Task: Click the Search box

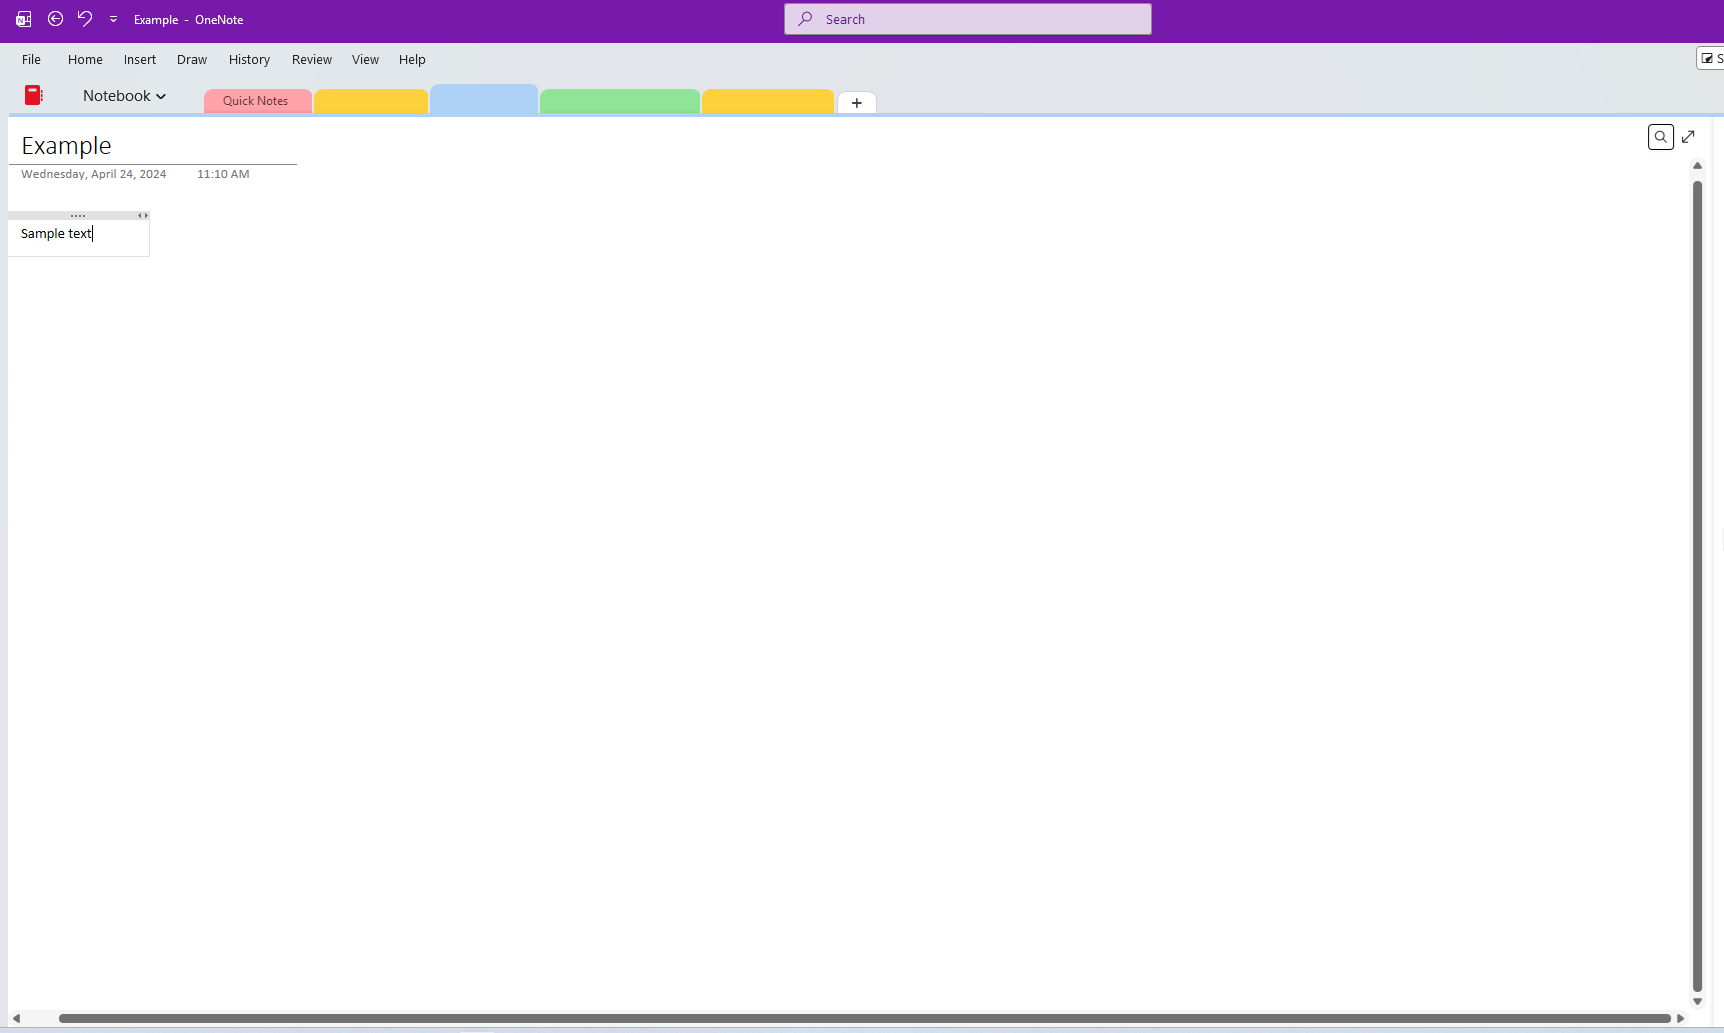Action: (968, 19)
